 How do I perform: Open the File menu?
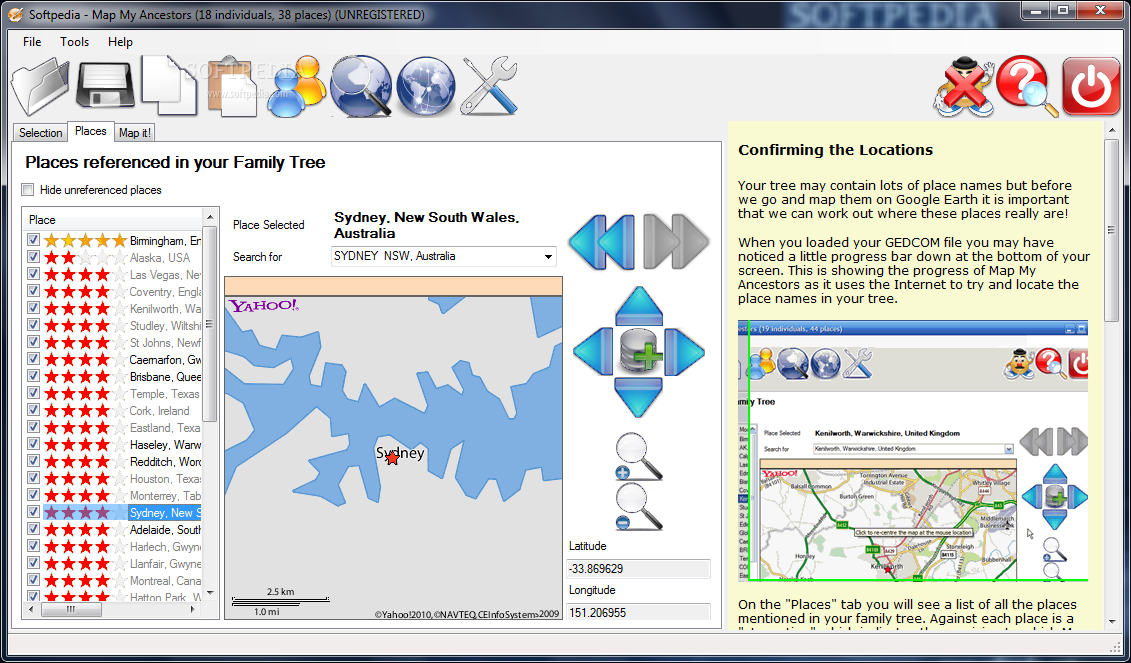(32, 42)
